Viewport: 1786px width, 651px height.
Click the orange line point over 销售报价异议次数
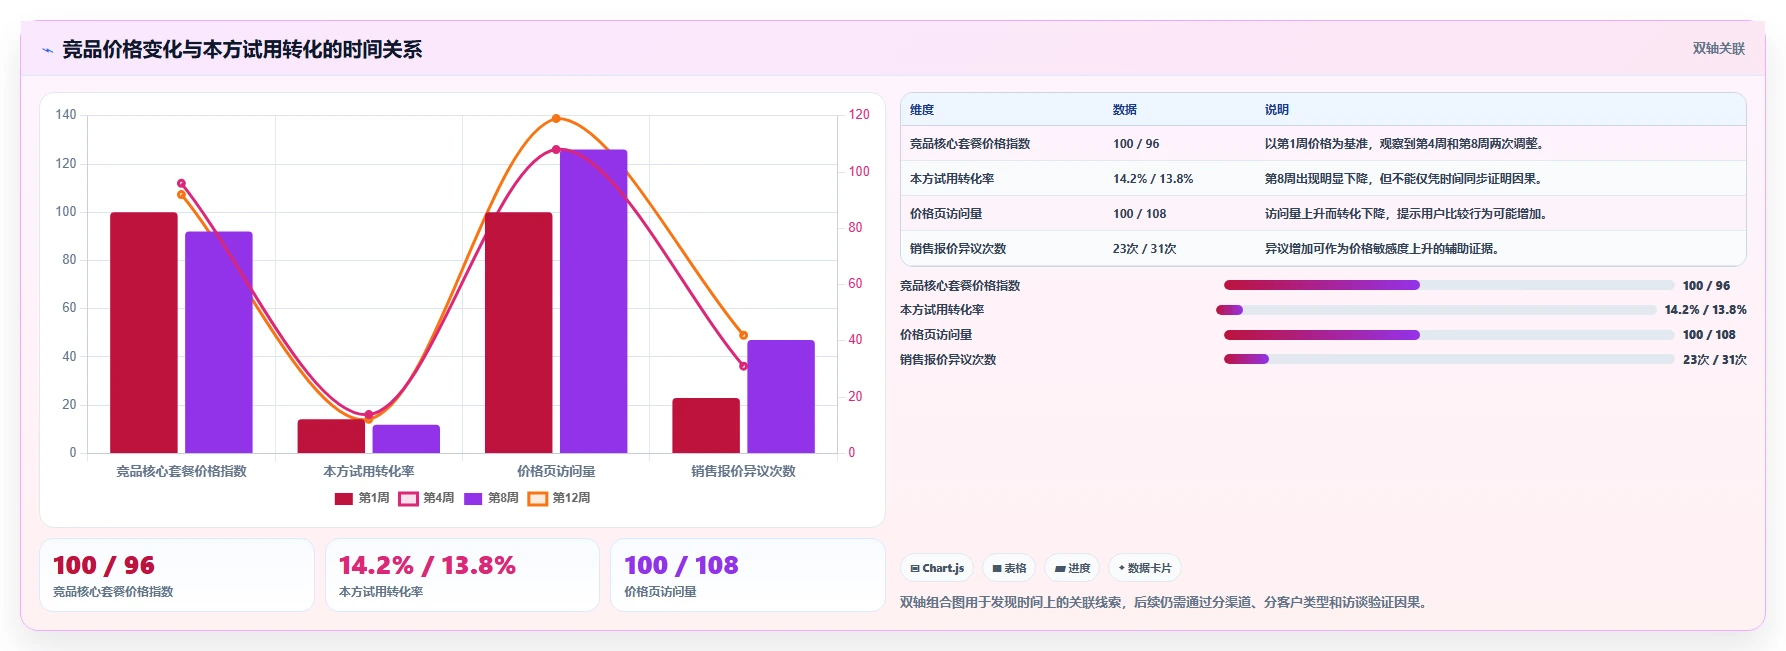pos(743,335)
